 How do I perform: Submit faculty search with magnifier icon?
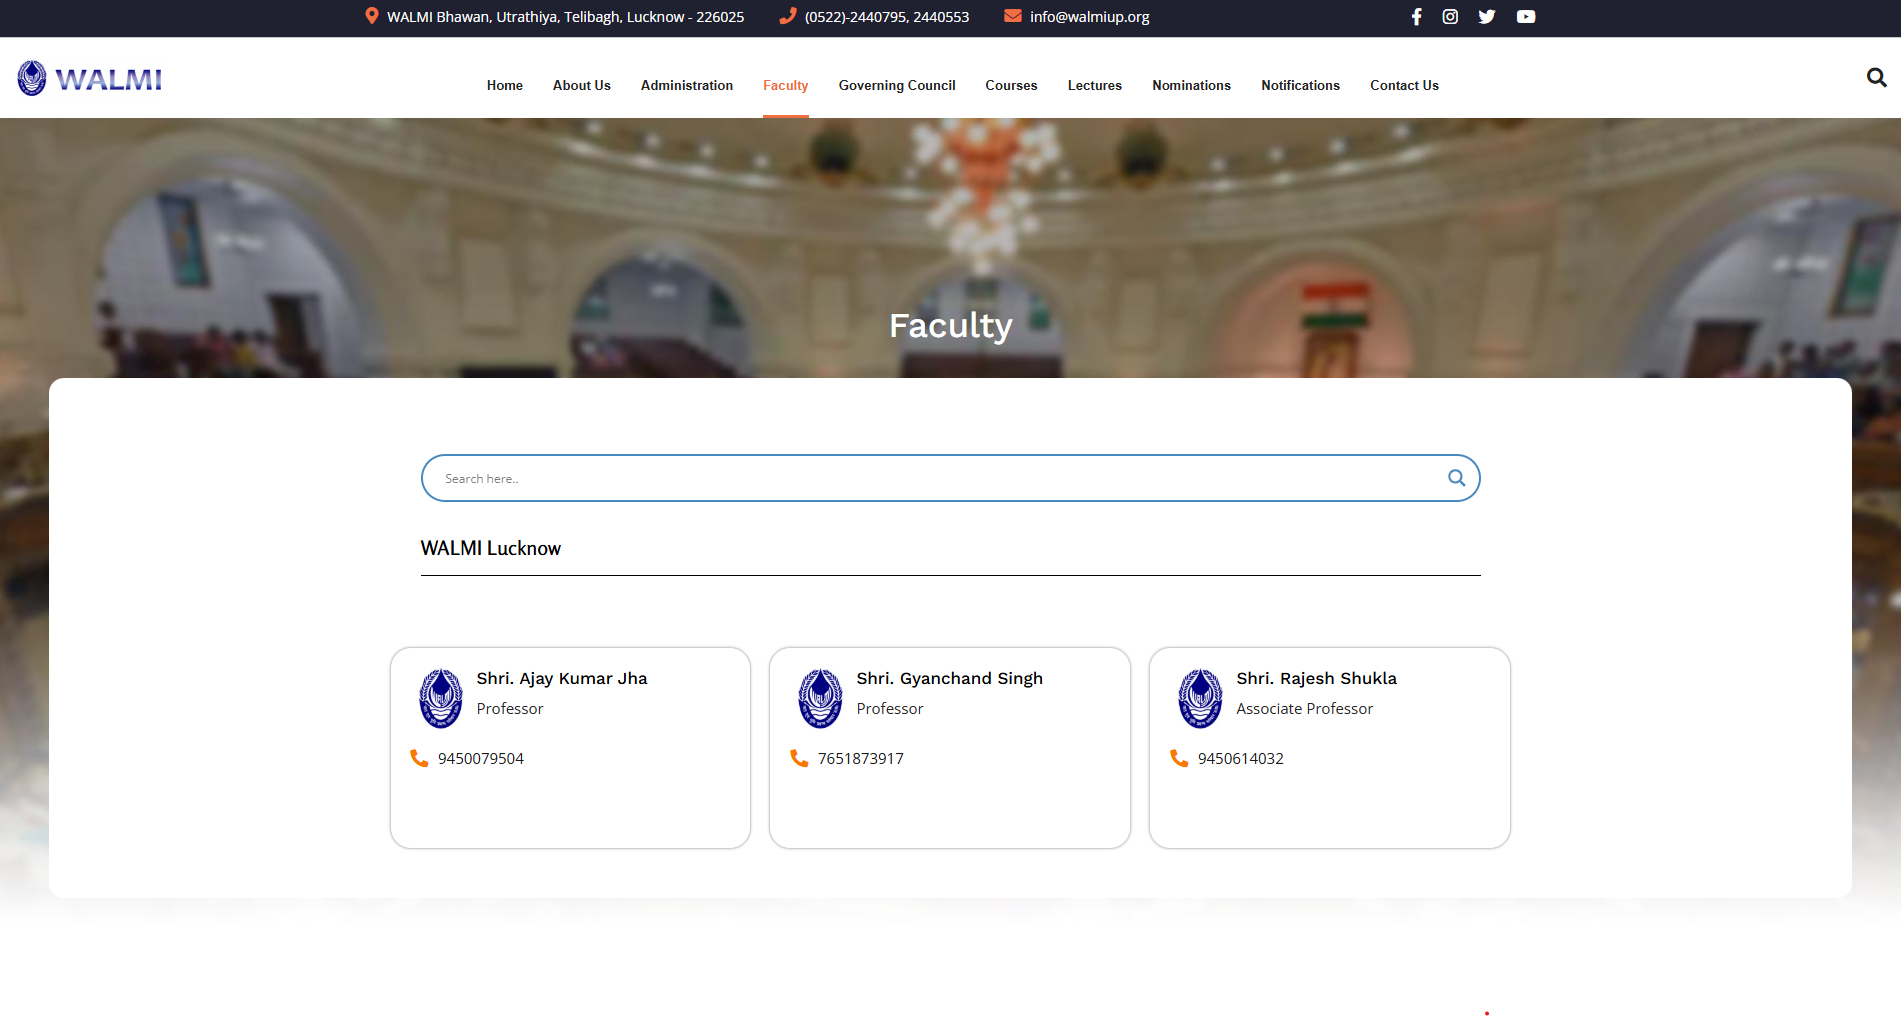click(x=1456, y=478)
